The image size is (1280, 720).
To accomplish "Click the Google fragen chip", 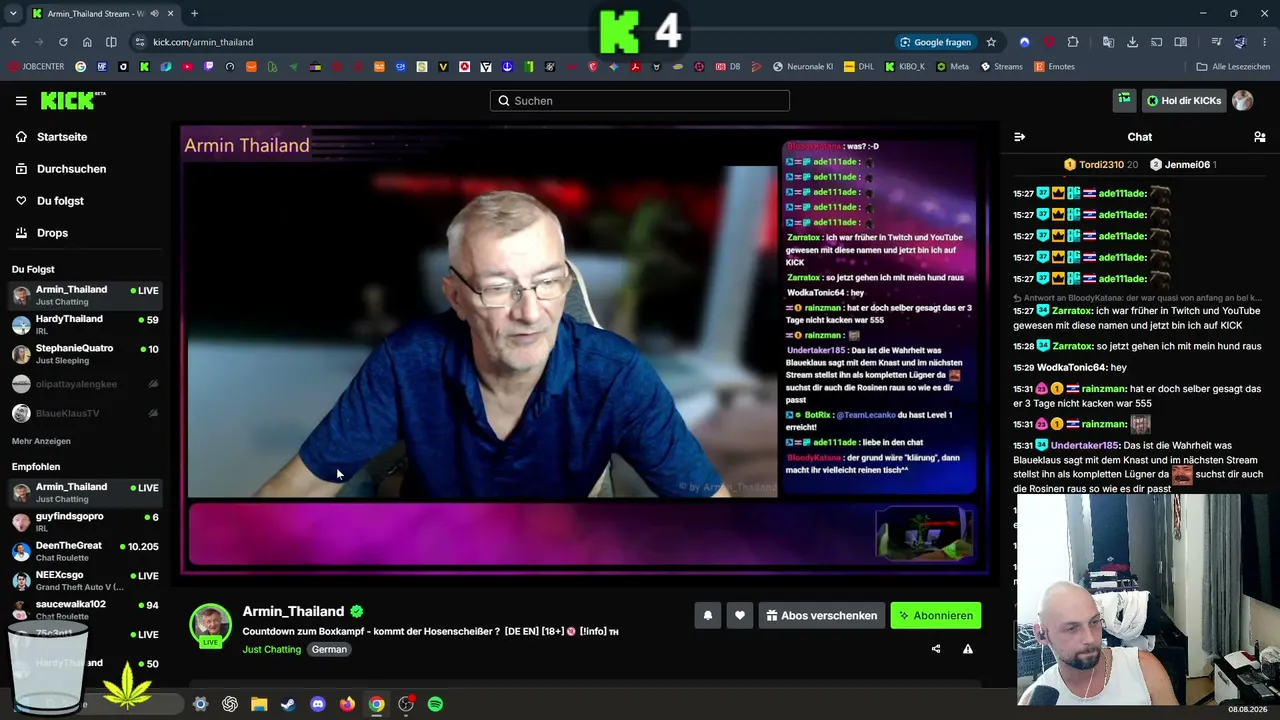I will tap(935, 42).
